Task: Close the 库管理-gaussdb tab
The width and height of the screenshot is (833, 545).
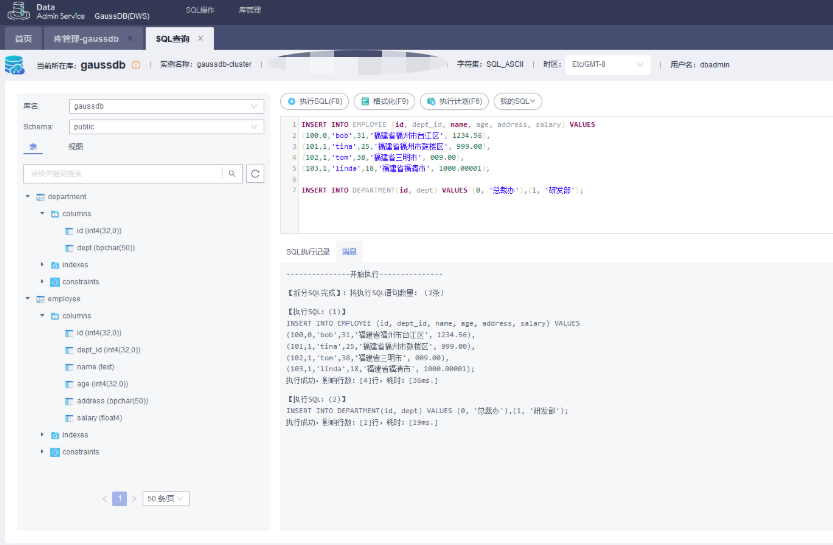Action: (x=130, y=39)
